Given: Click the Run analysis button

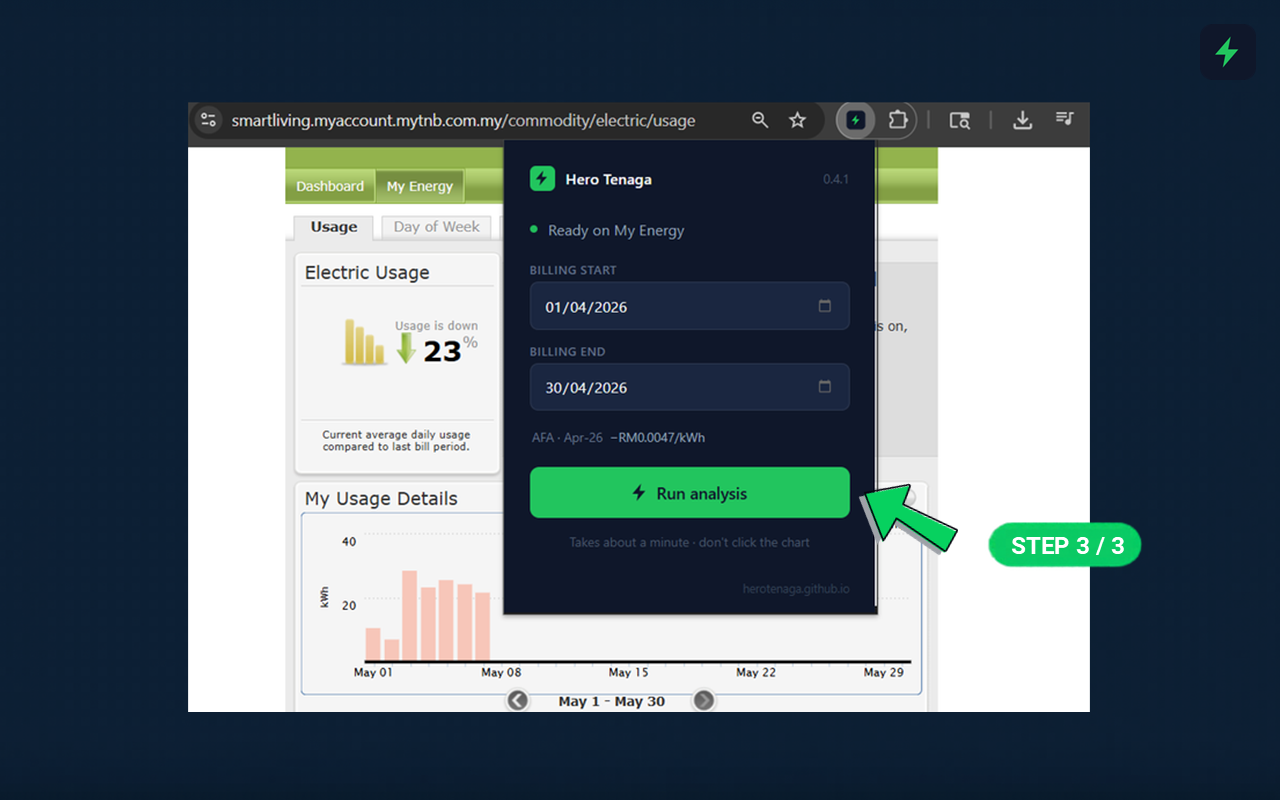Looking at the screenshot, I should (690, 493).
